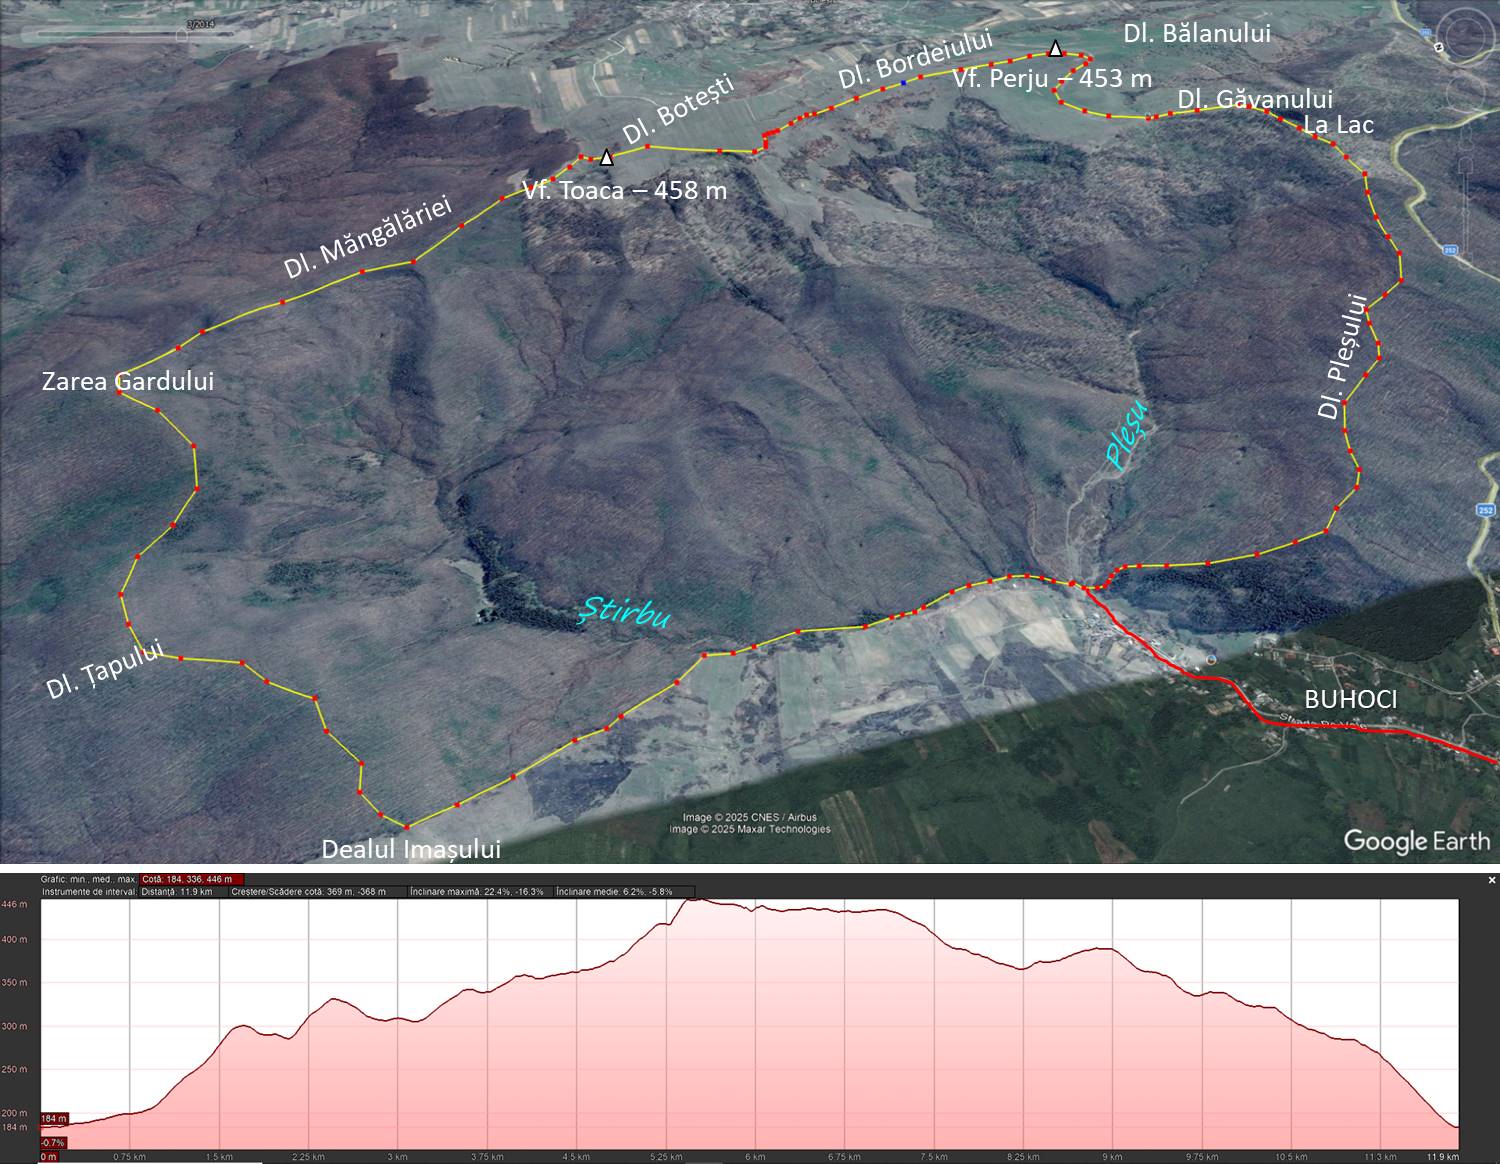Select the Cotă min/med/max statistic field
The image size is (1500, 1164).
click(191, 880)
